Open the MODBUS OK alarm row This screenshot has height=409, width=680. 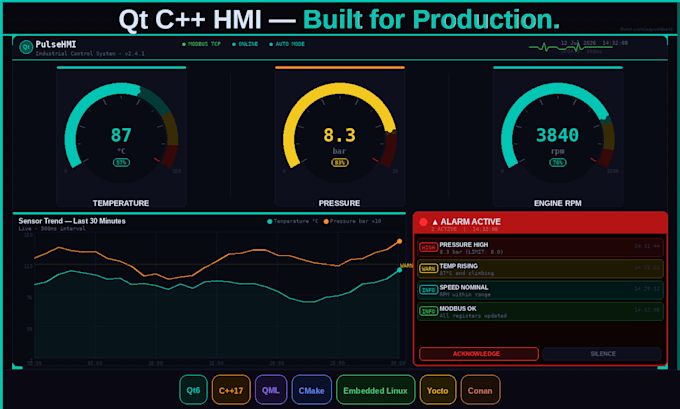point(540,311)
